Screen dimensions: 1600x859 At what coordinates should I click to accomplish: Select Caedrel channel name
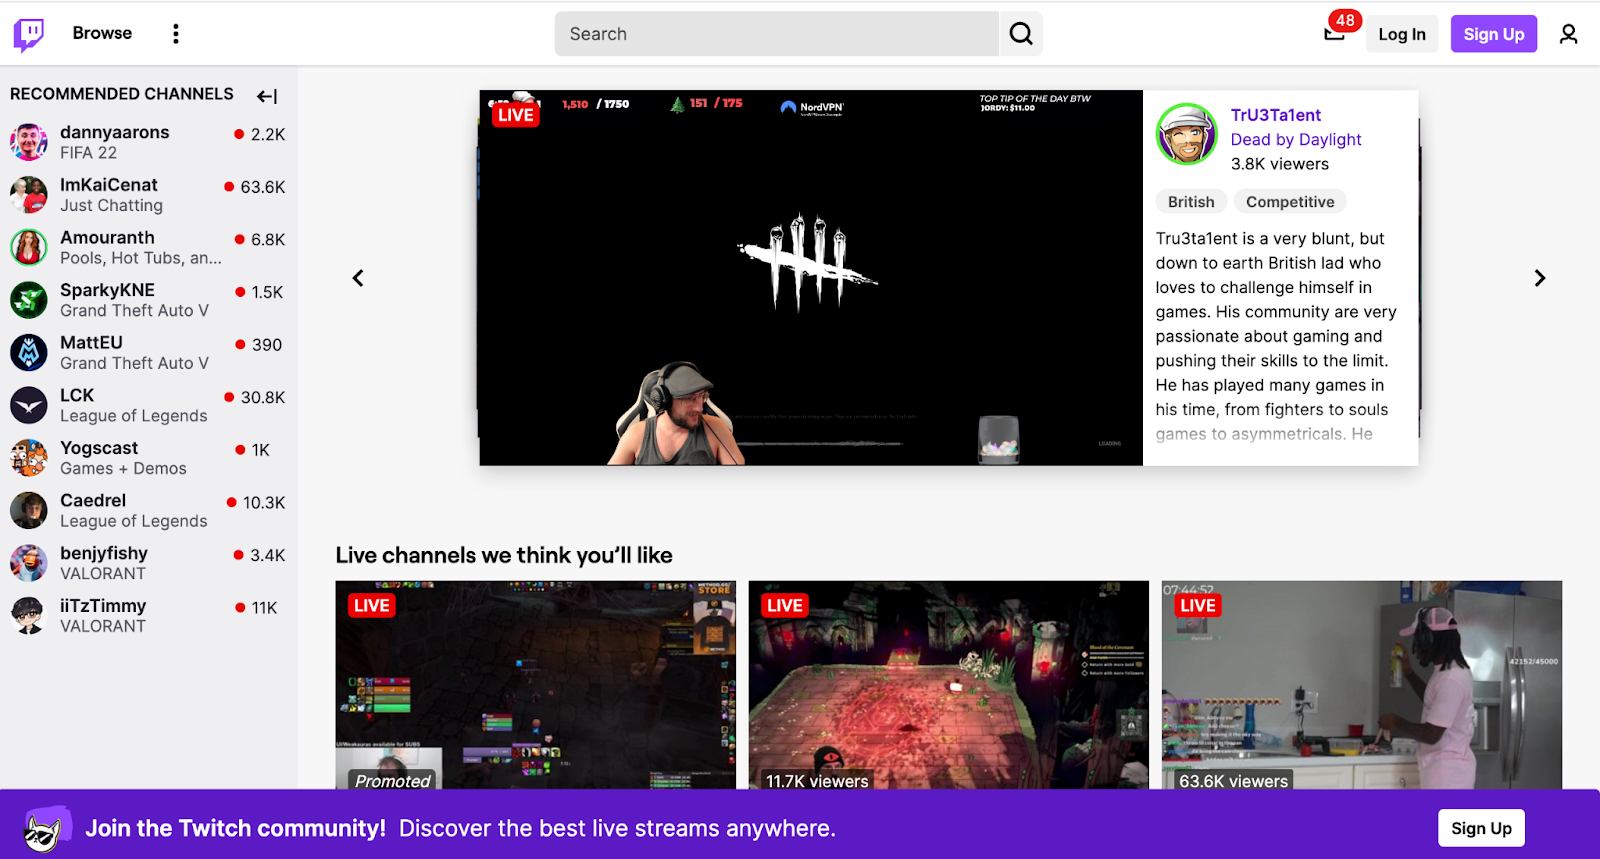tap(93, 500)
